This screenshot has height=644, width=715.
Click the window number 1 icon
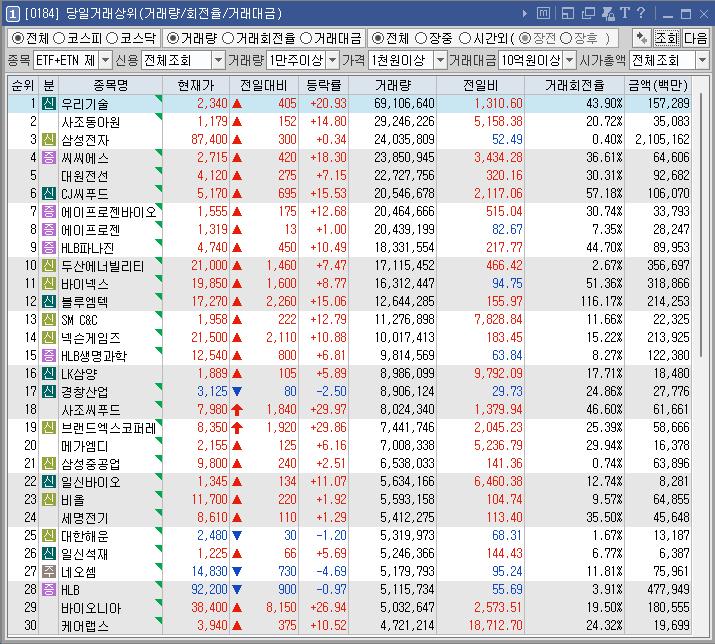pos(12,14)
